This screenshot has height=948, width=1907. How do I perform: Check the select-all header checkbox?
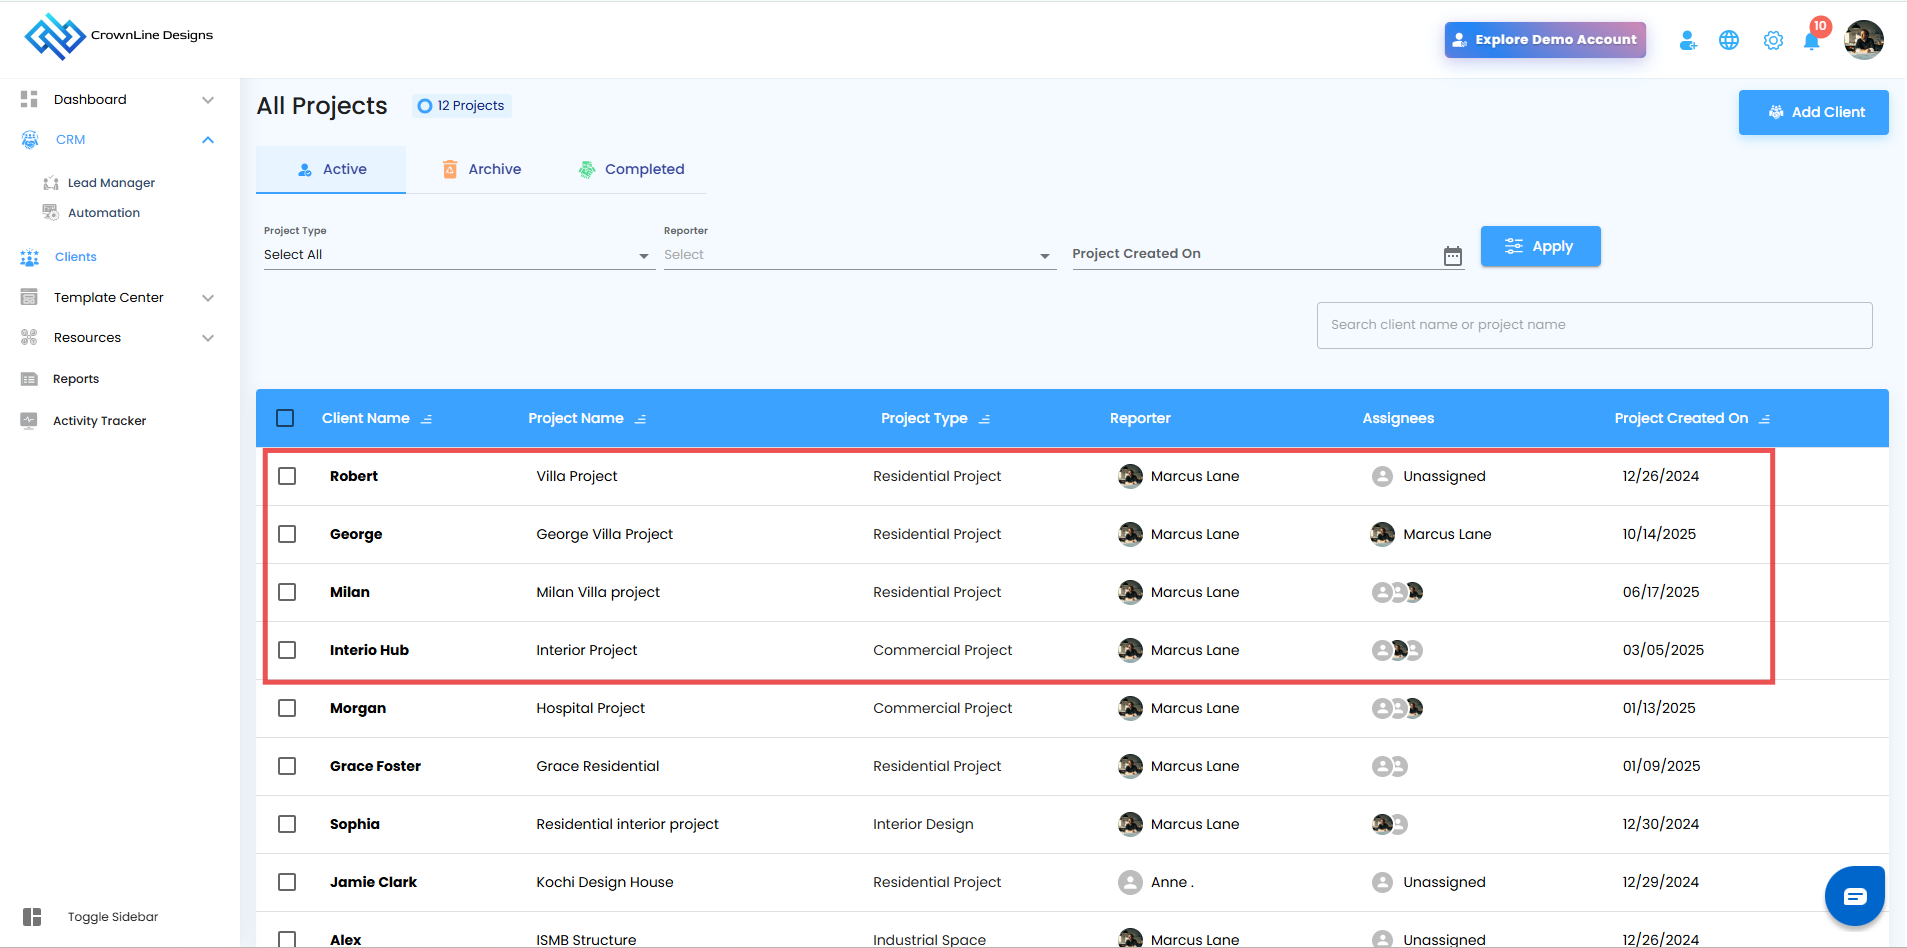coord(285,418)
